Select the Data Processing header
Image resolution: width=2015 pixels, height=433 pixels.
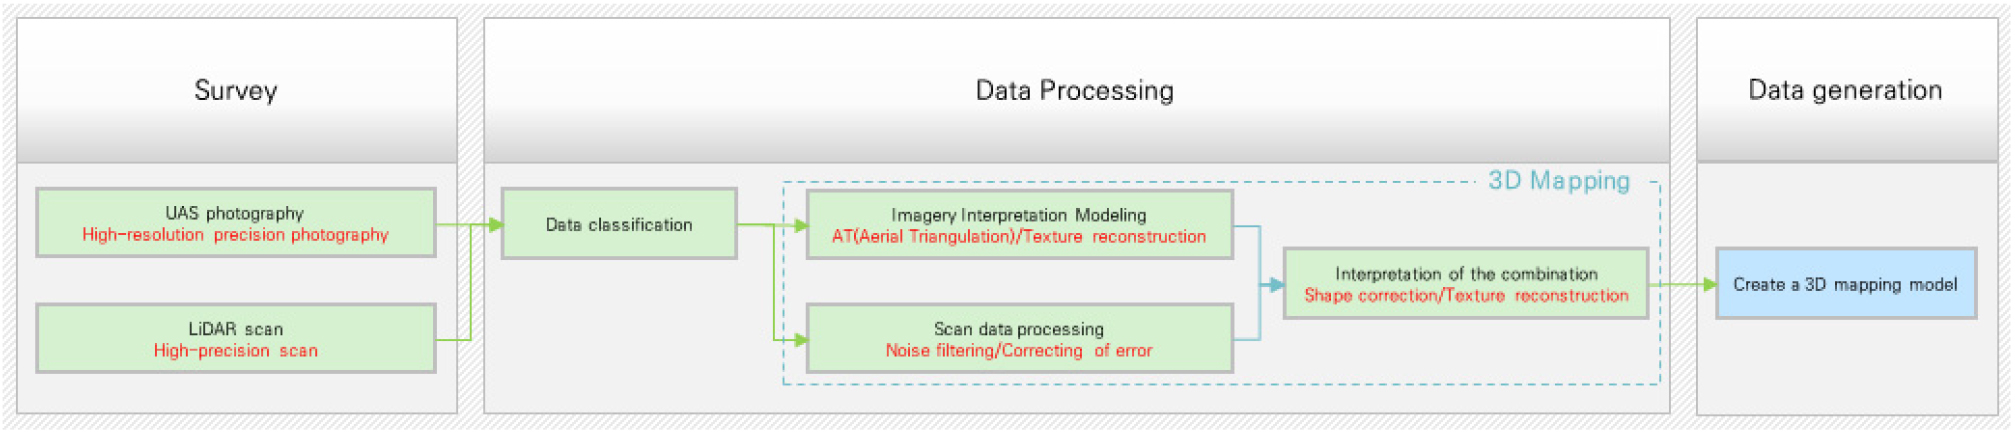(1075, 90)
